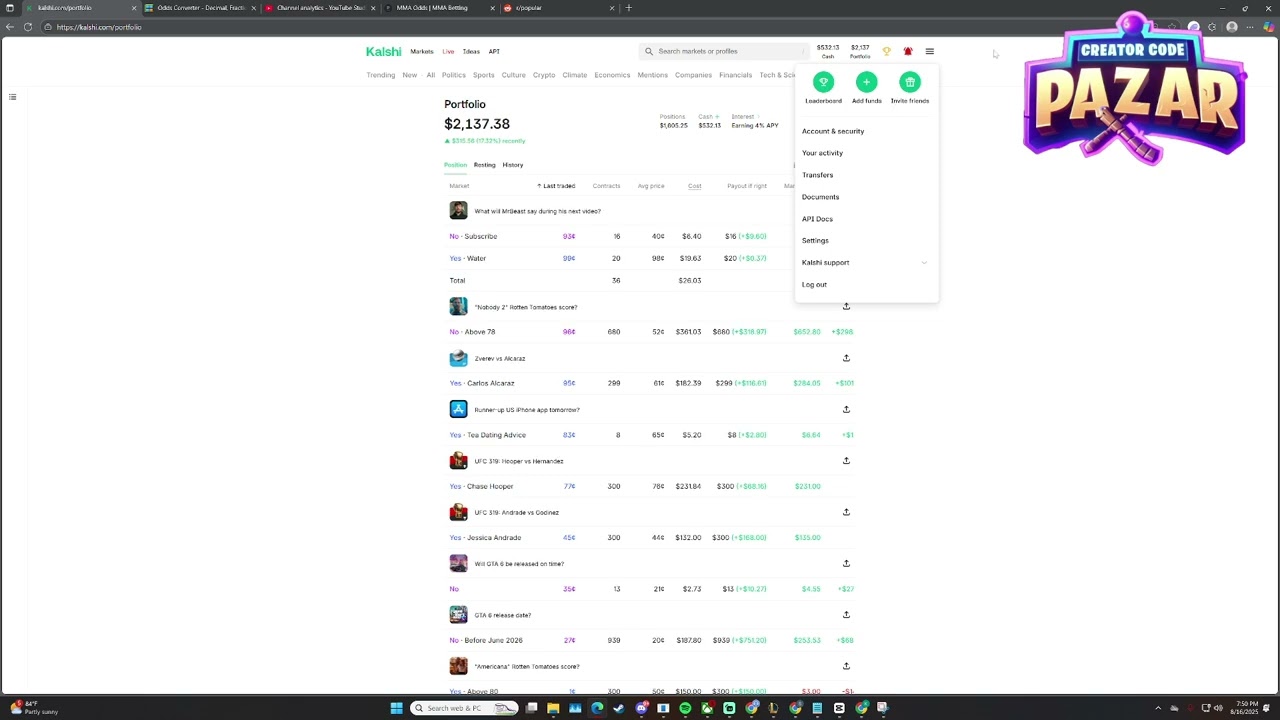Switch to the Resting tab

(484, 165)
